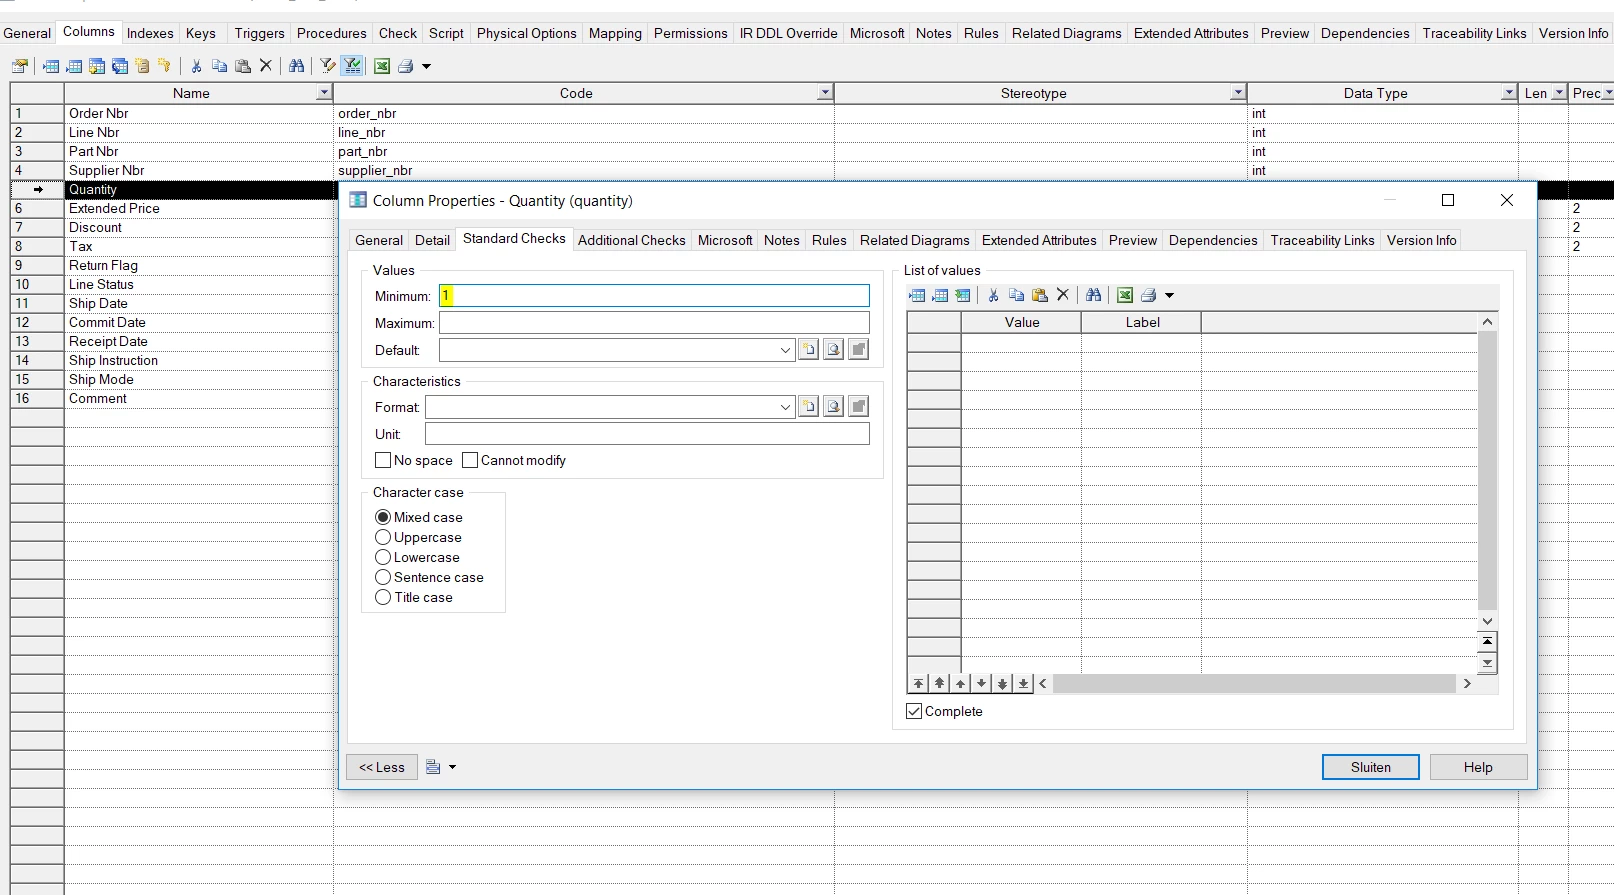1614x895 pixels.
Task: Tick the No space checkbox
Action: (383, 460)
